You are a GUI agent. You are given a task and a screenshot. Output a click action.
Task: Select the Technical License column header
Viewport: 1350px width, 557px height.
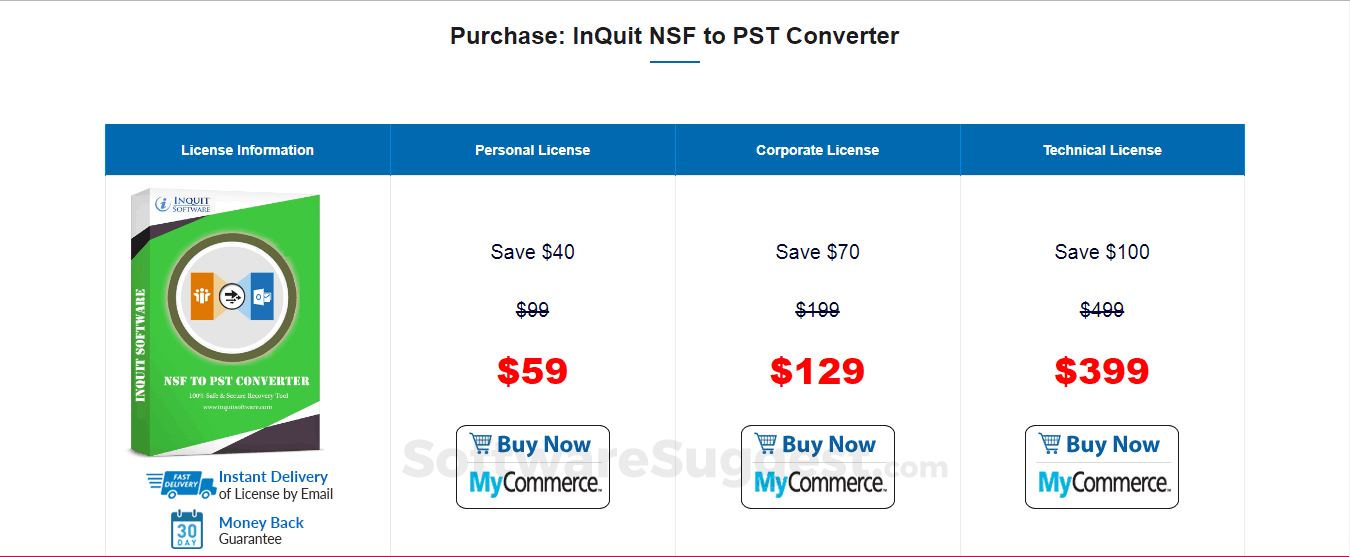[1102, 150]
